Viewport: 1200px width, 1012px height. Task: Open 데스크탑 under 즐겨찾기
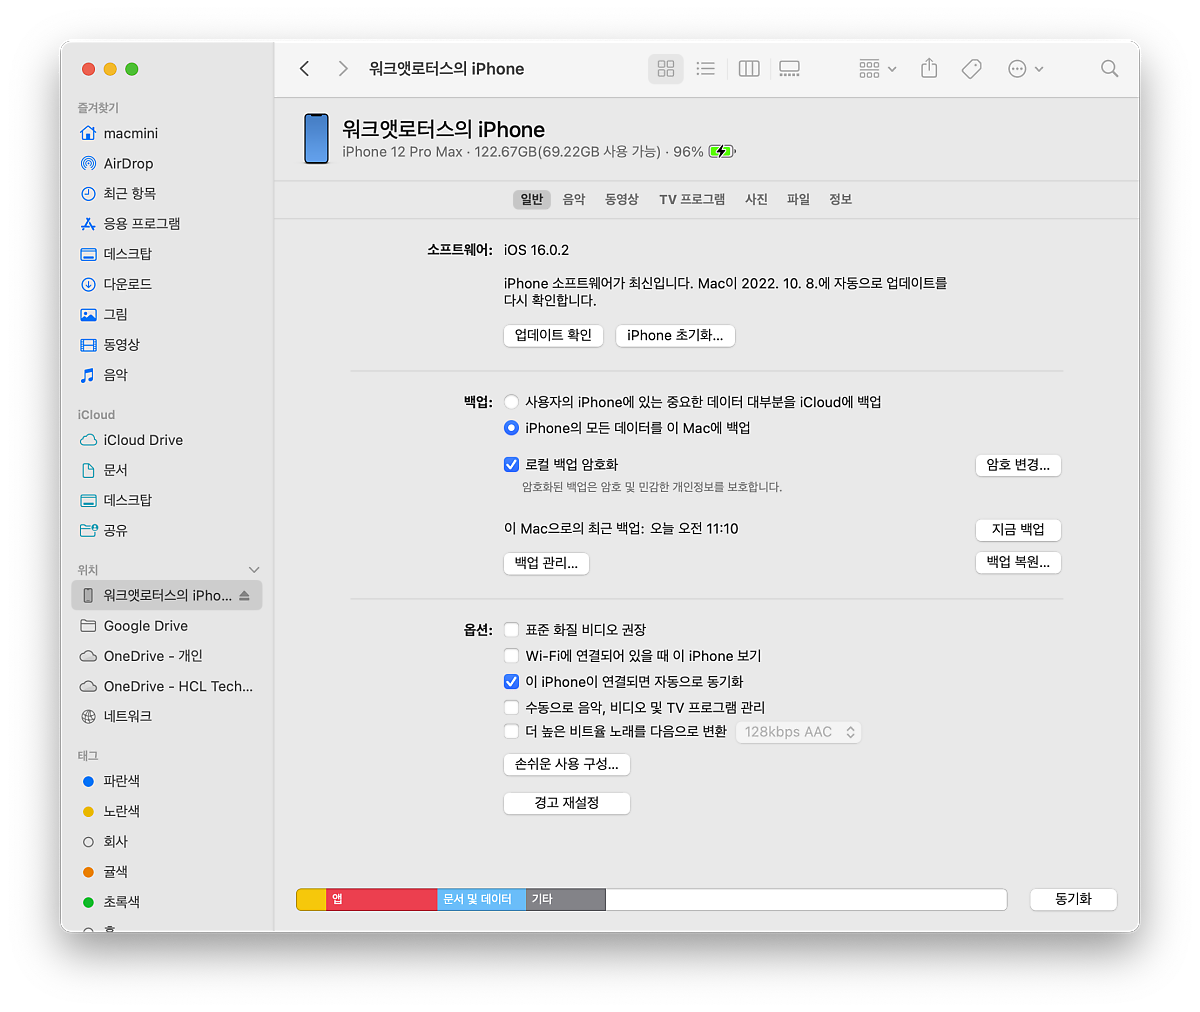point(127,254)
